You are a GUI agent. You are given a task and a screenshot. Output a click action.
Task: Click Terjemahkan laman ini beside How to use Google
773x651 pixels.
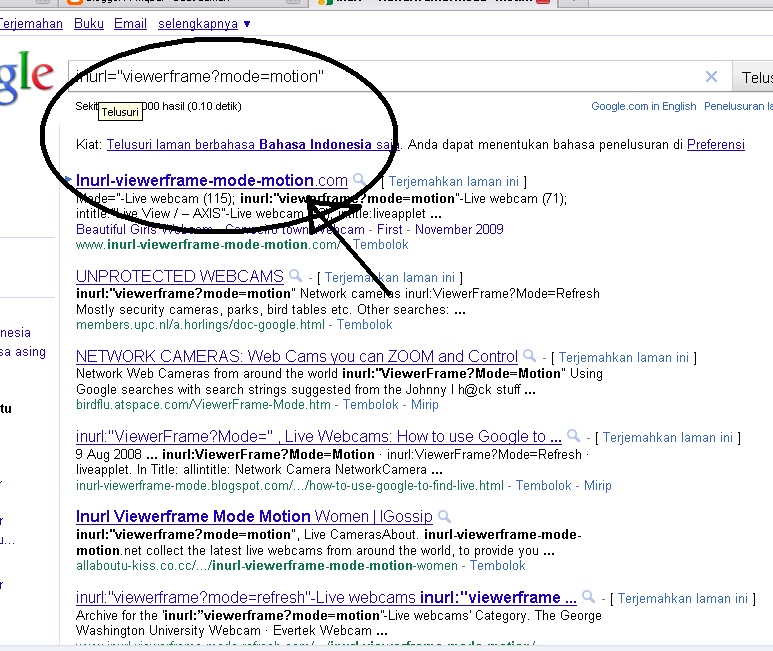coord(668,438)
